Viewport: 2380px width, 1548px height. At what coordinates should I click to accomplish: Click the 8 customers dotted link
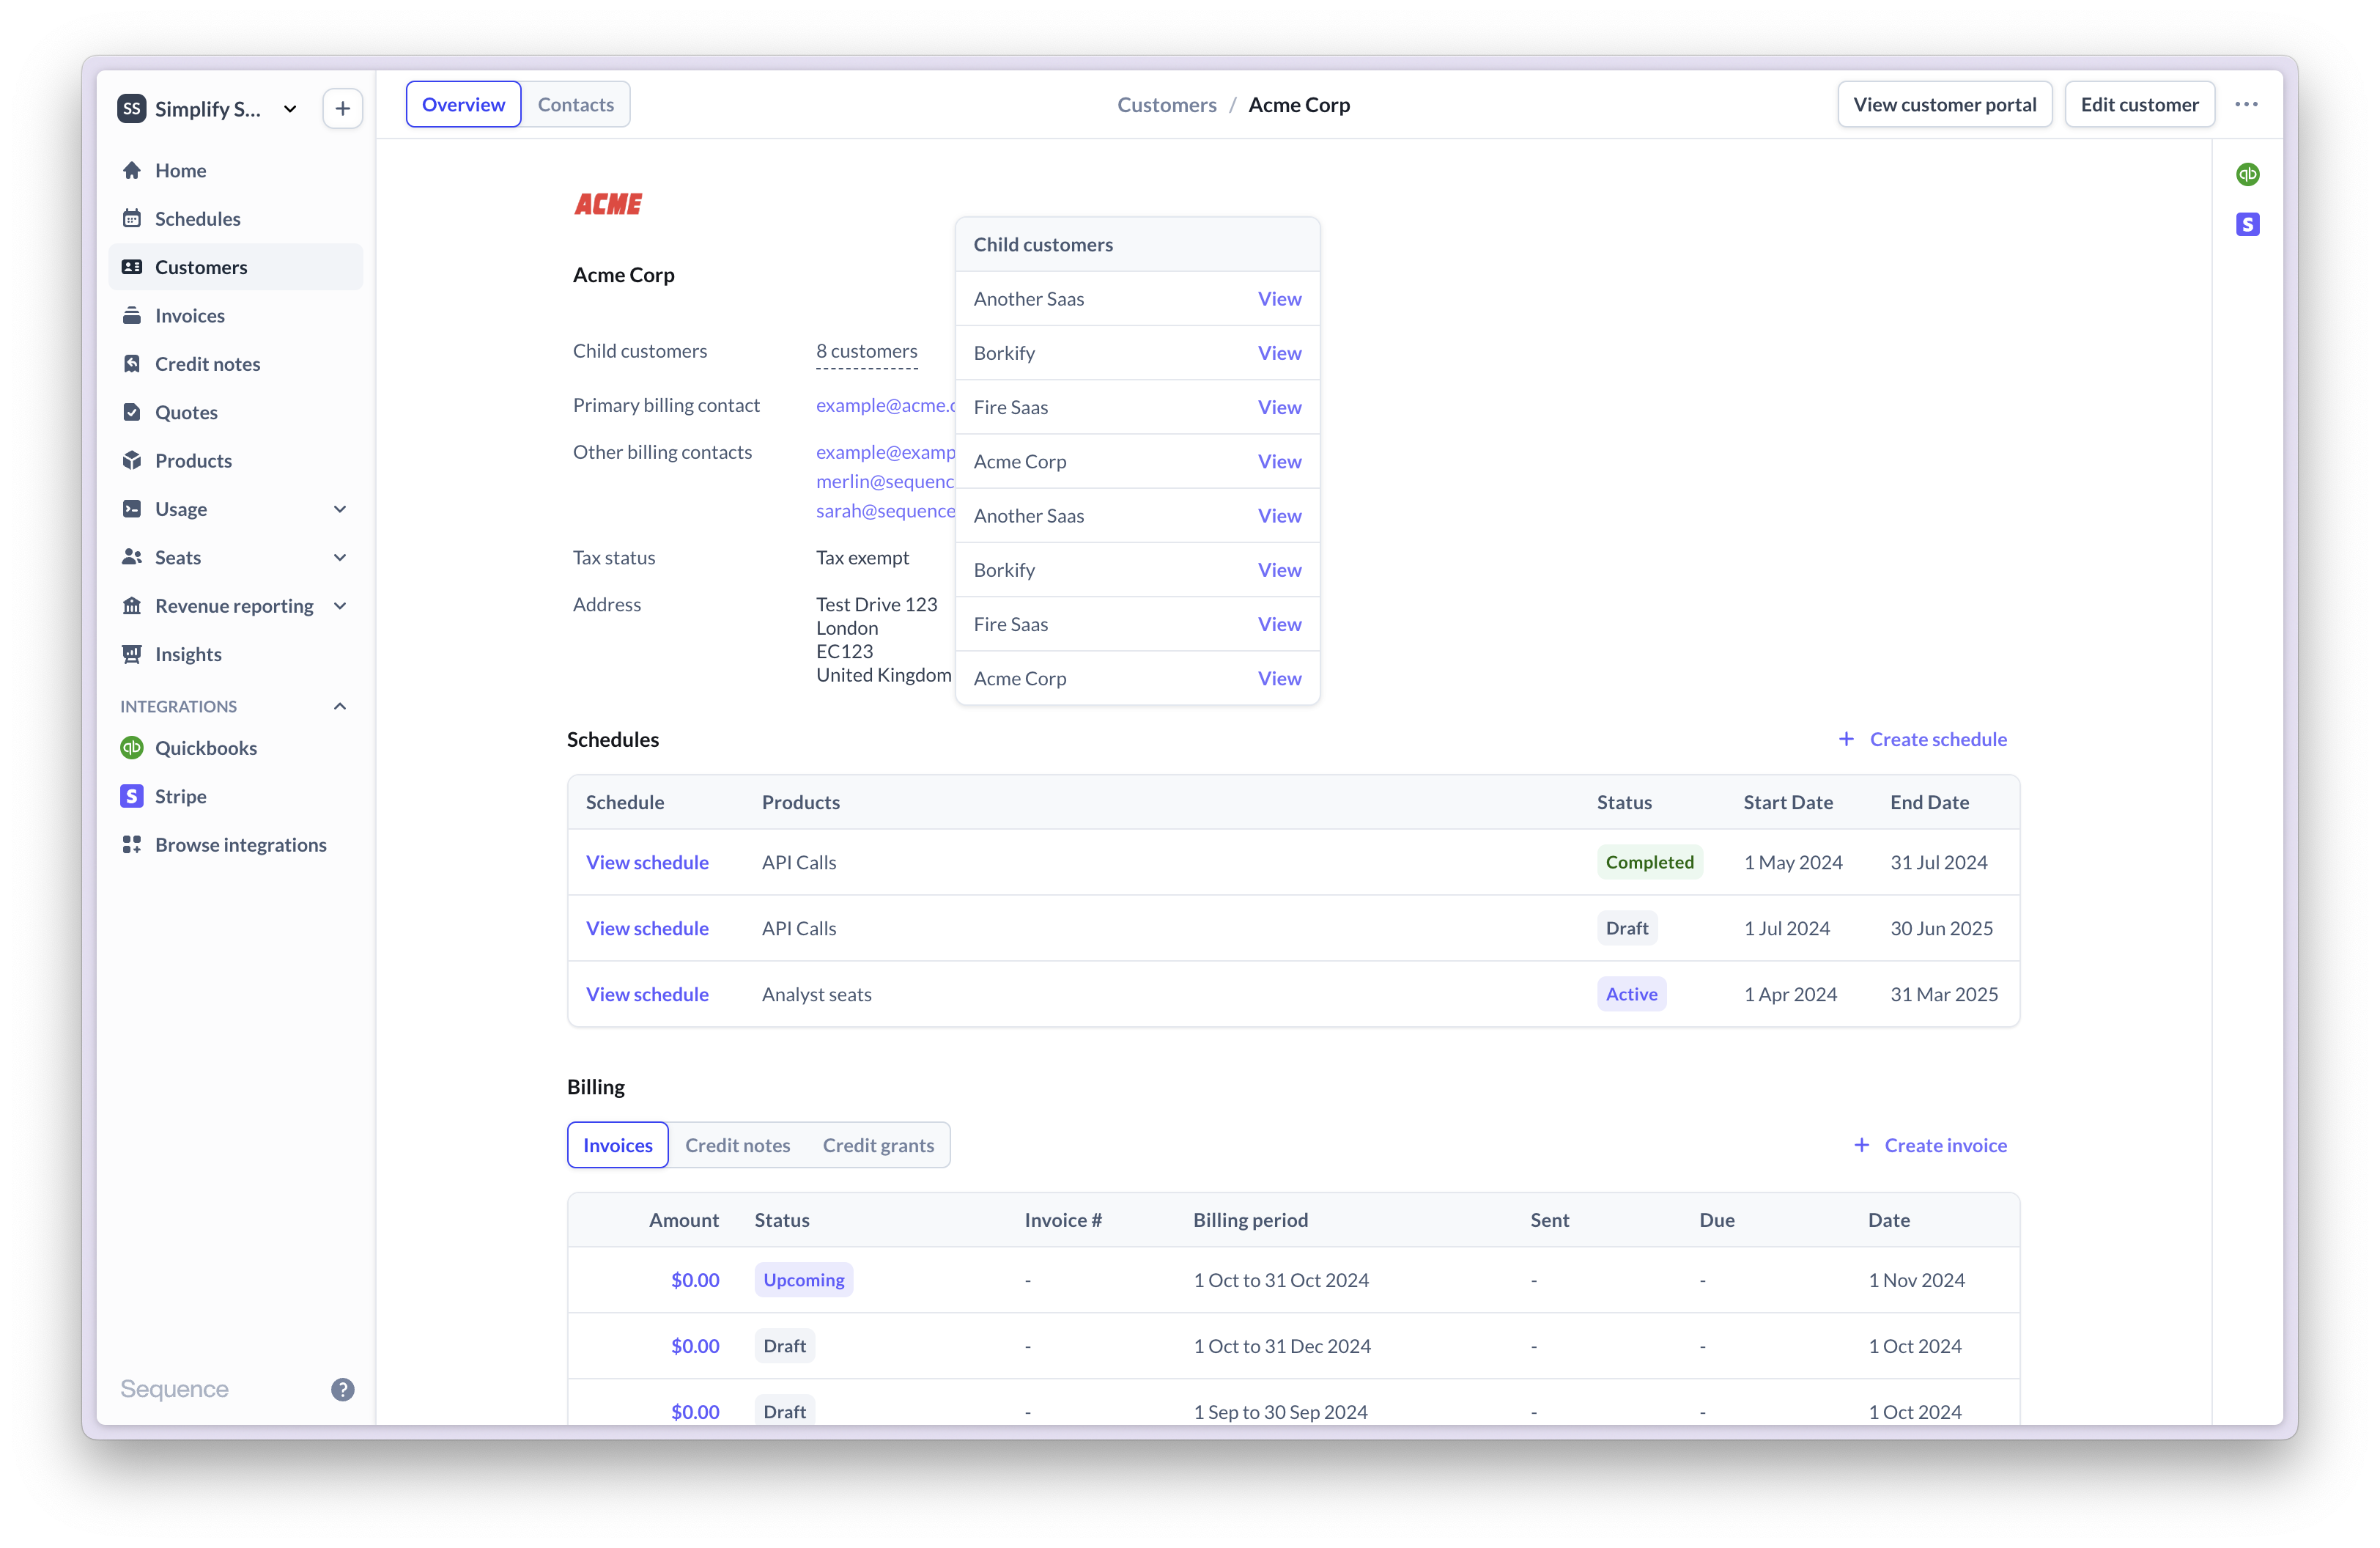click(867, 351)
